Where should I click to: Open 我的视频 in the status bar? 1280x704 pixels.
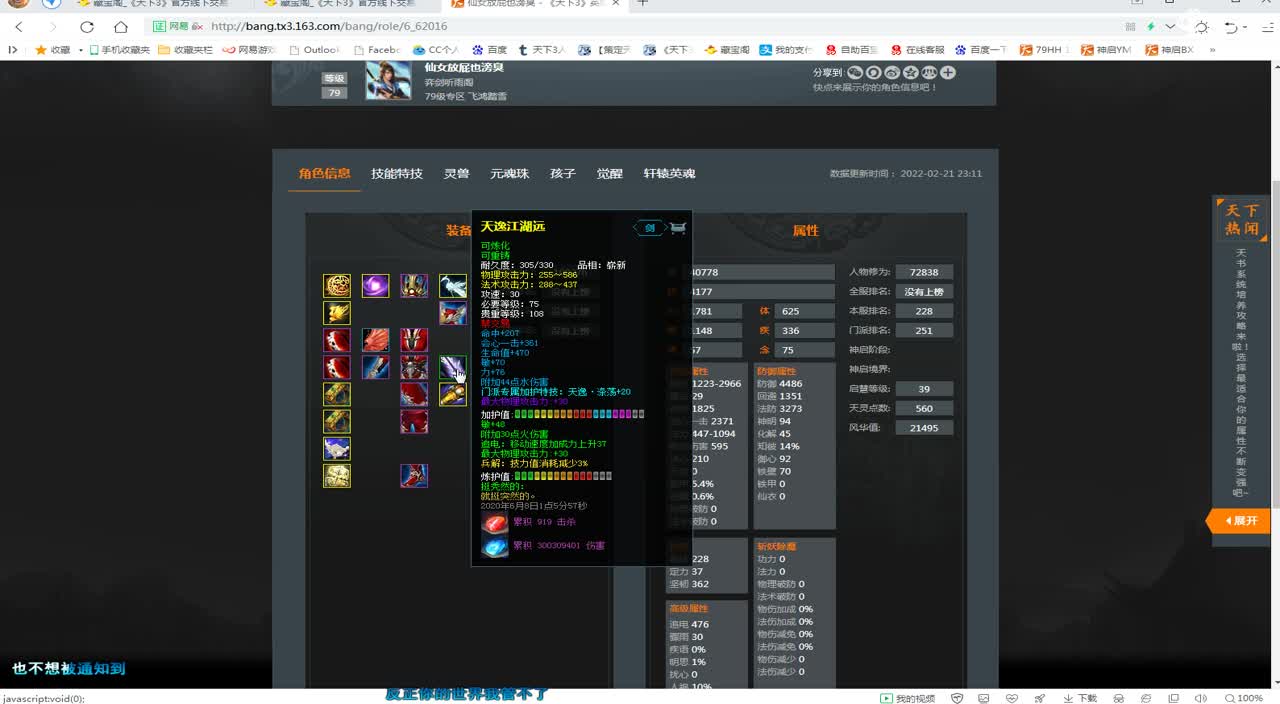point(908,698)
